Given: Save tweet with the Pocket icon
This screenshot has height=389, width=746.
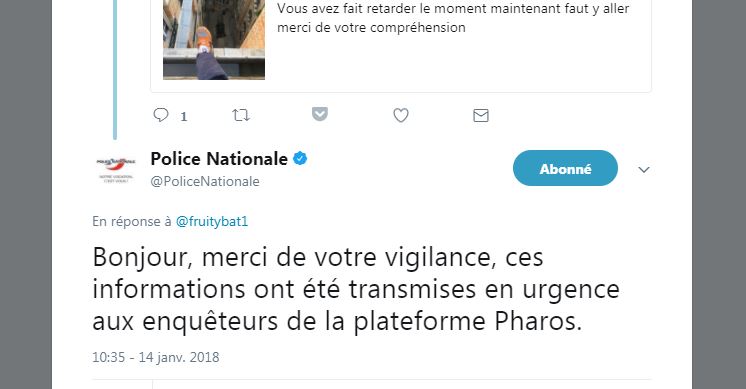Looking at the screenshot, I should (320, 114).
